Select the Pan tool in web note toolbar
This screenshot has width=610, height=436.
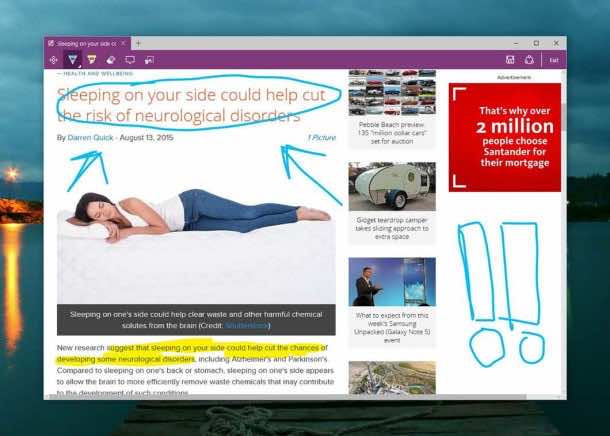(54, 60)
